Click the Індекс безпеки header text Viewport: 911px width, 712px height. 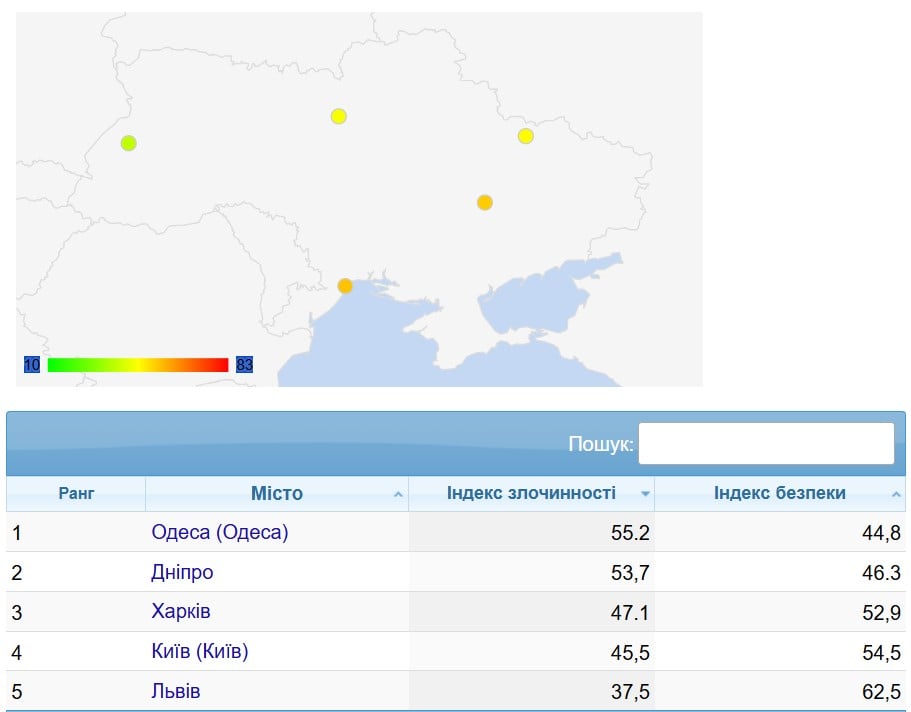click(x=780, y=493)
